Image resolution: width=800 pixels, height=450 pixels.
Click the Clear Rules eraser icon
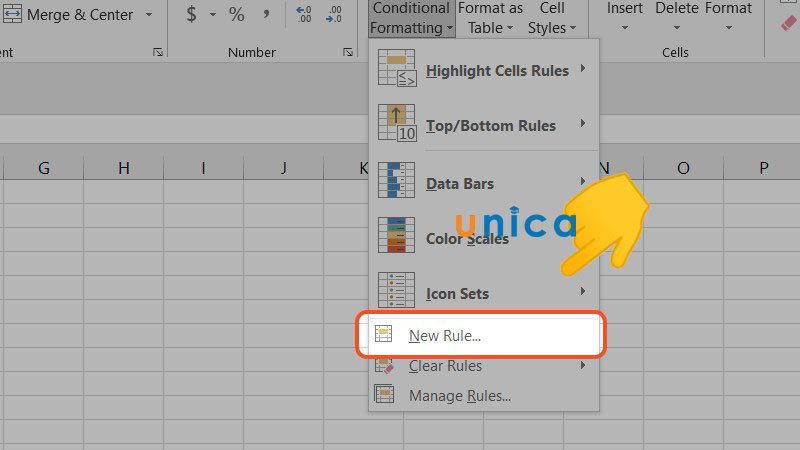pyautogui.click(x=384, y=365)
